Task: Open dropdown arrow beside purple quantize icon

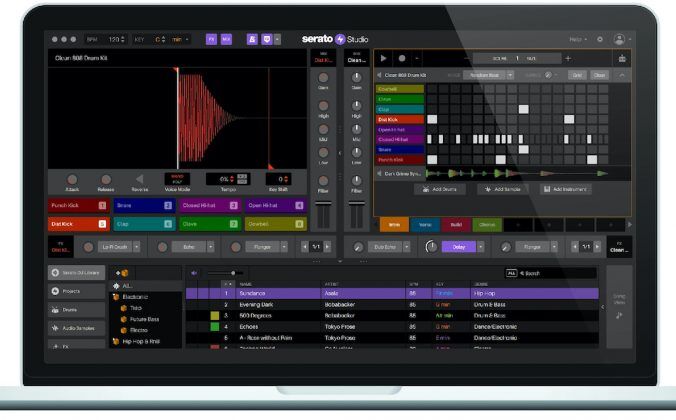Action: [277, 39]
